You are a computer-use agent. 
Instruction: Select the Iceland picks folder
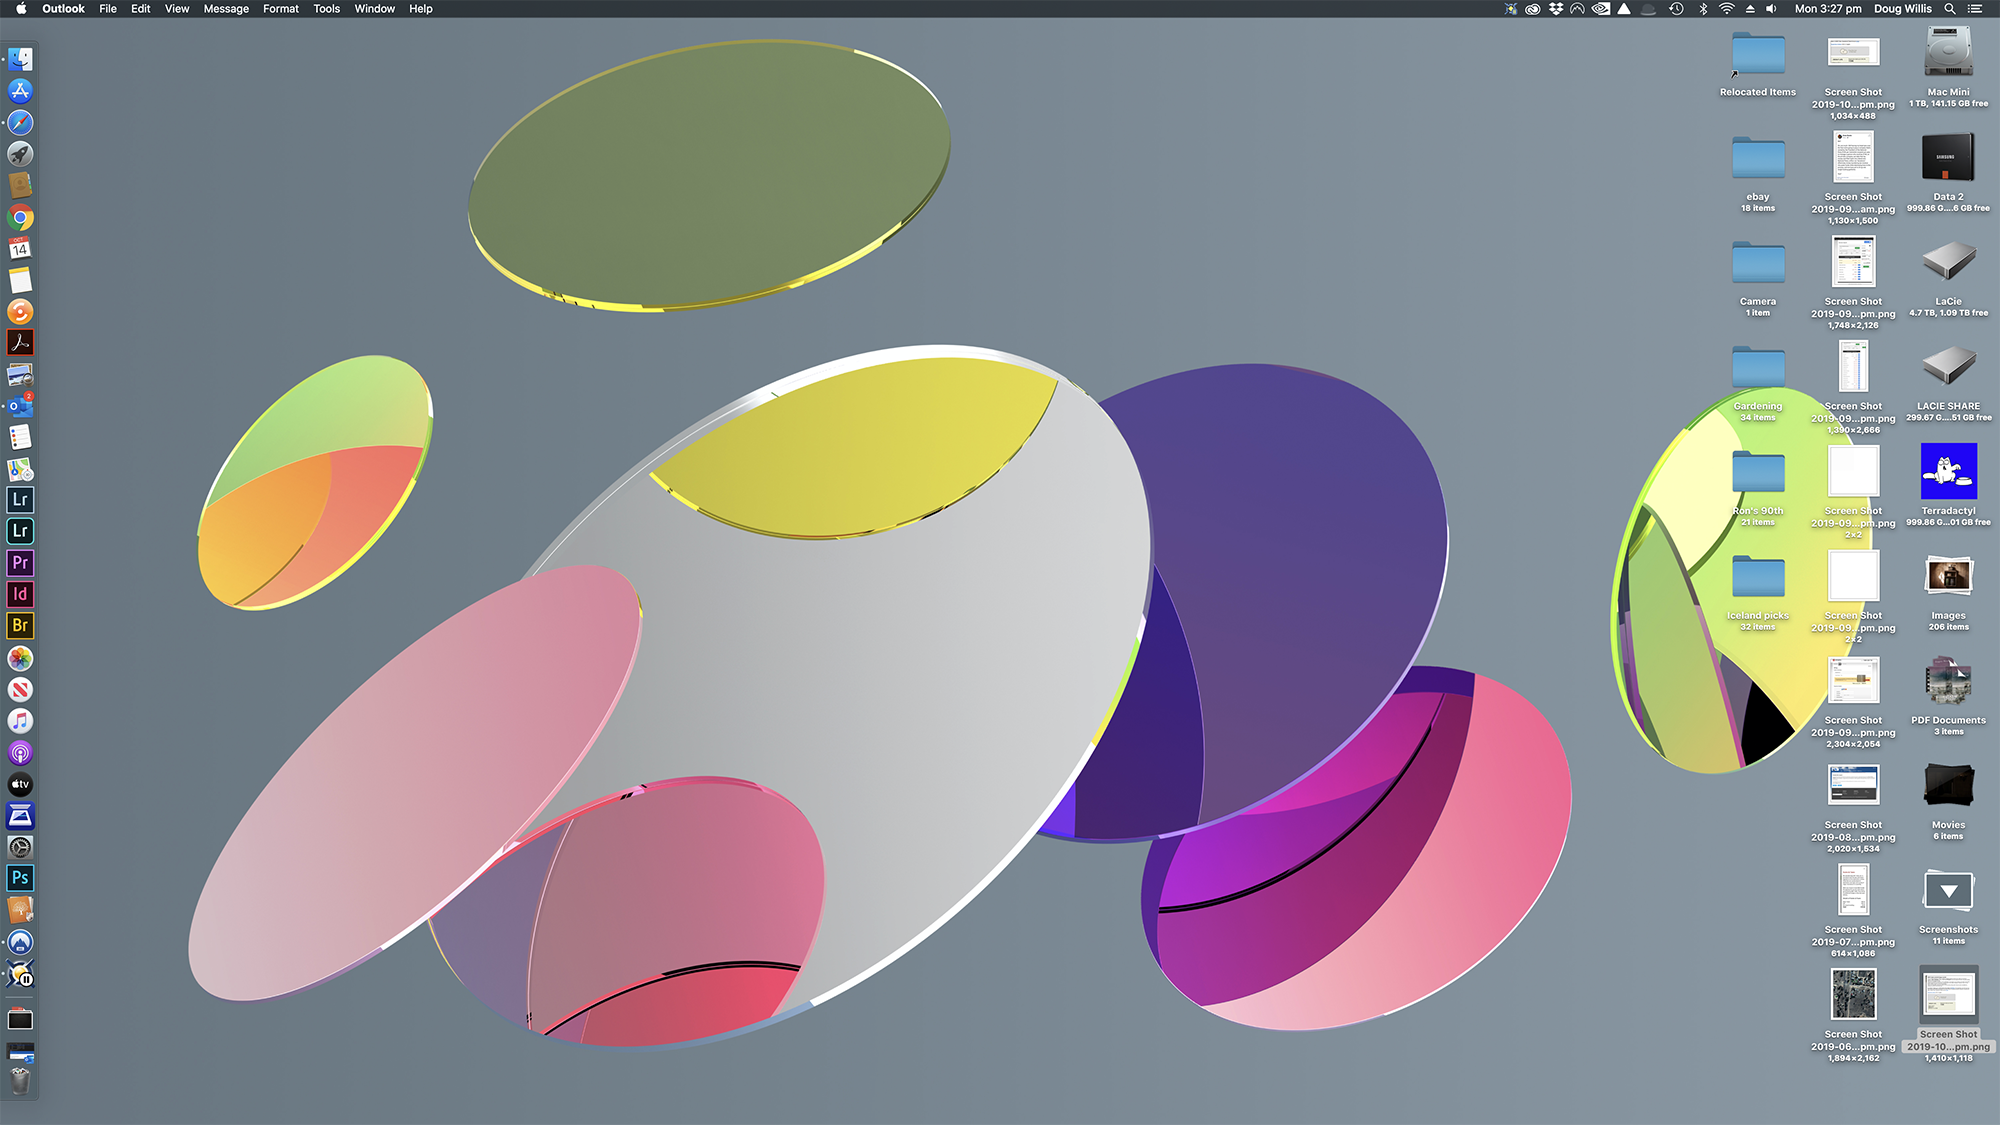click(x=1758, y=578)
